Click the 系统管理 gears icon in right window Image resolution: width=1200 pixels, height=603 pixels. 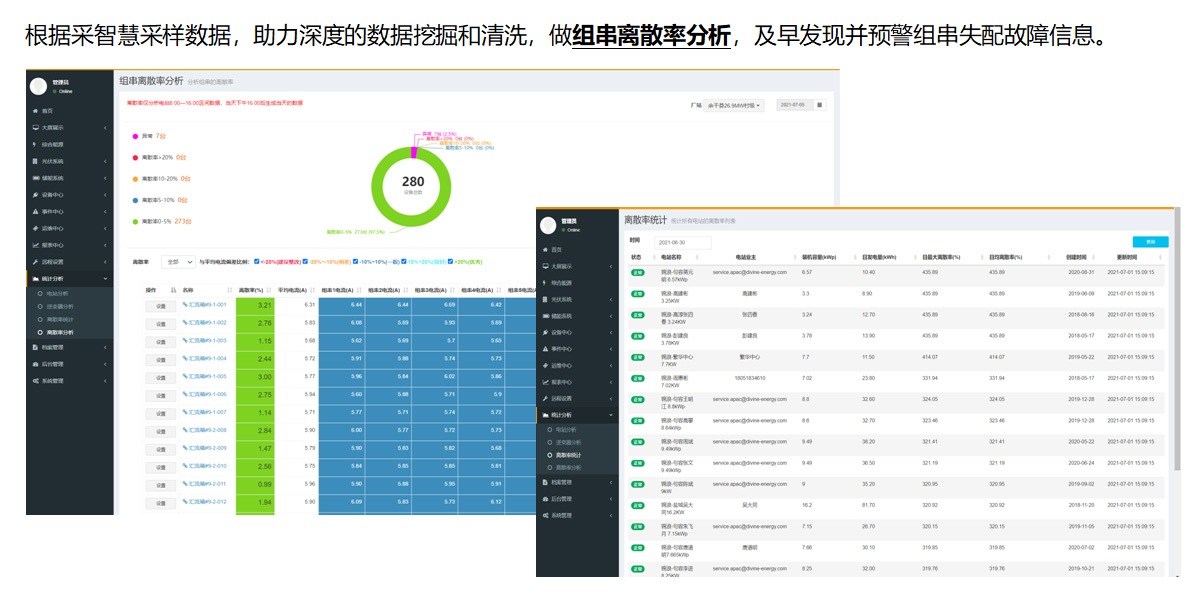[x=545, y=515]
